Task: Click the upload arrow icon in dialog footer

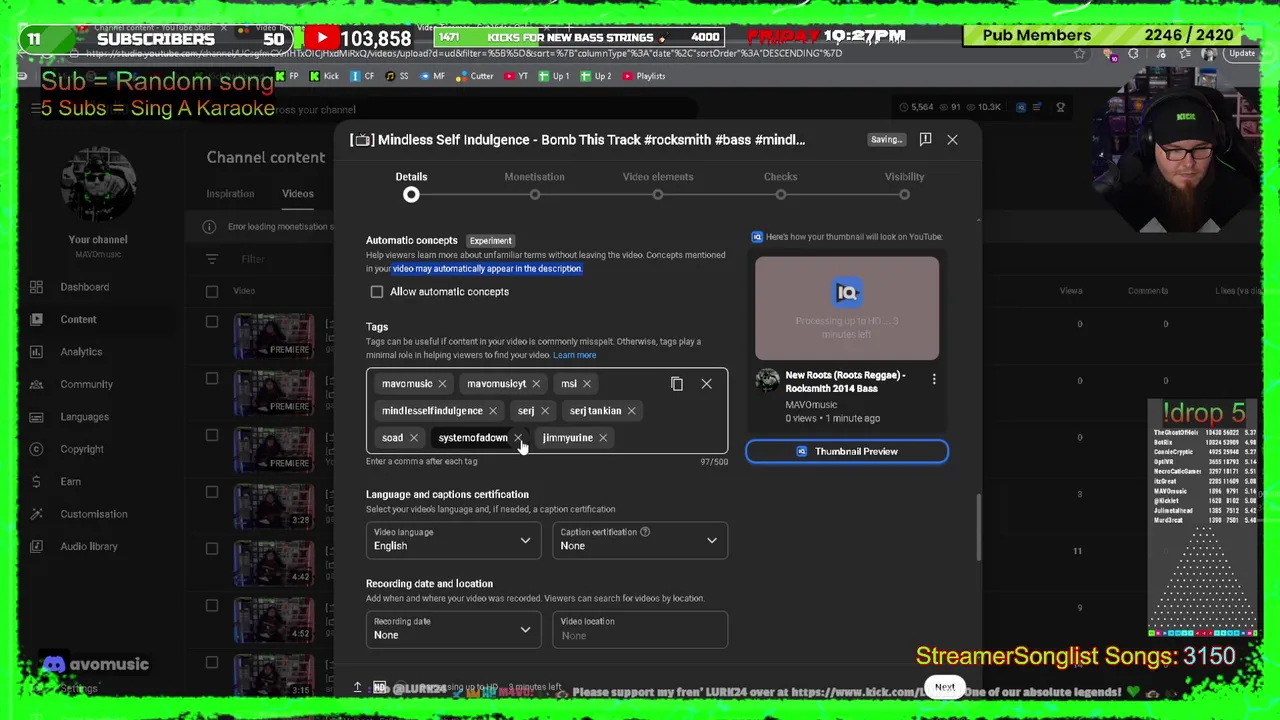Action: 357,687
